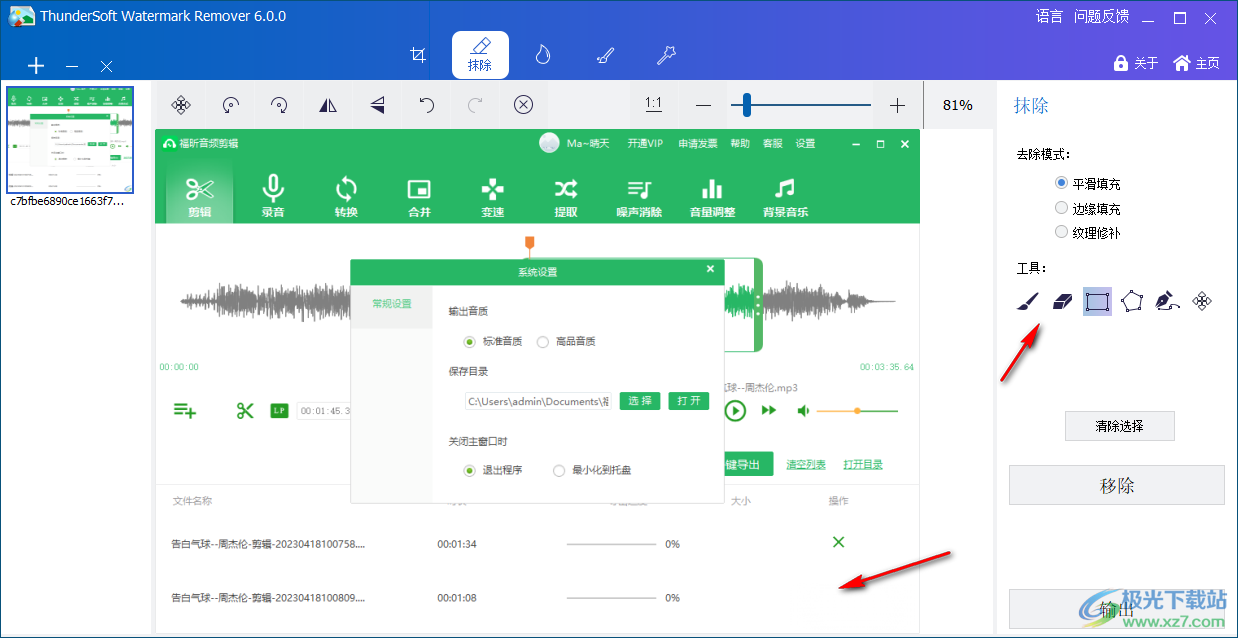Screen dimensions: 1238x638
Task: Click filename c7bfbe6890ce1663f7...
Action: pyautogui.click(x=67, y=201)
